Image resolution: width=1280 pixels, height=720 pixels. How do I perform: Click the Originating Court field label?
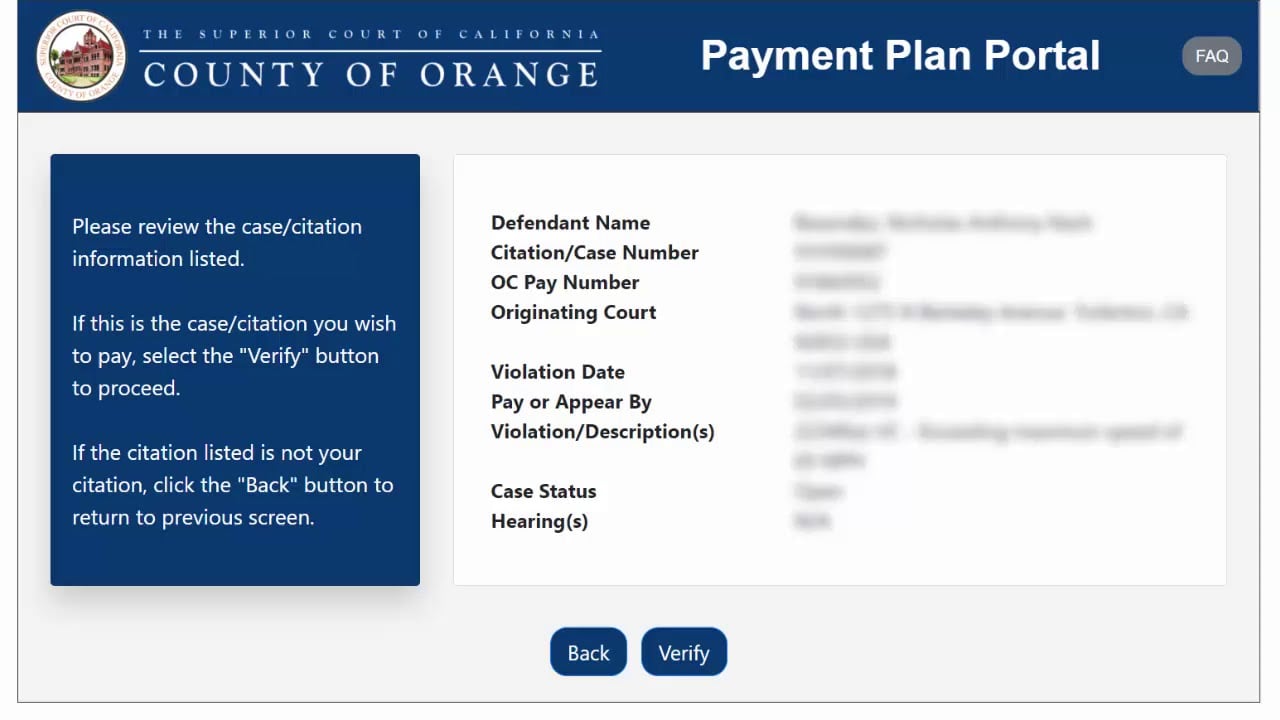coord(573,312)
